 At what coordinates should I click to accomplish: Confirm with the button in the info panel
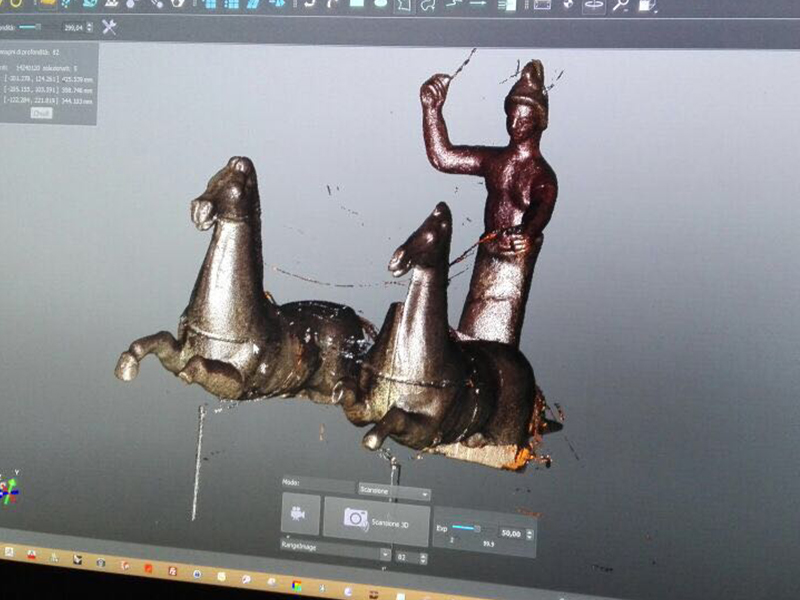(x=41, y=113)
